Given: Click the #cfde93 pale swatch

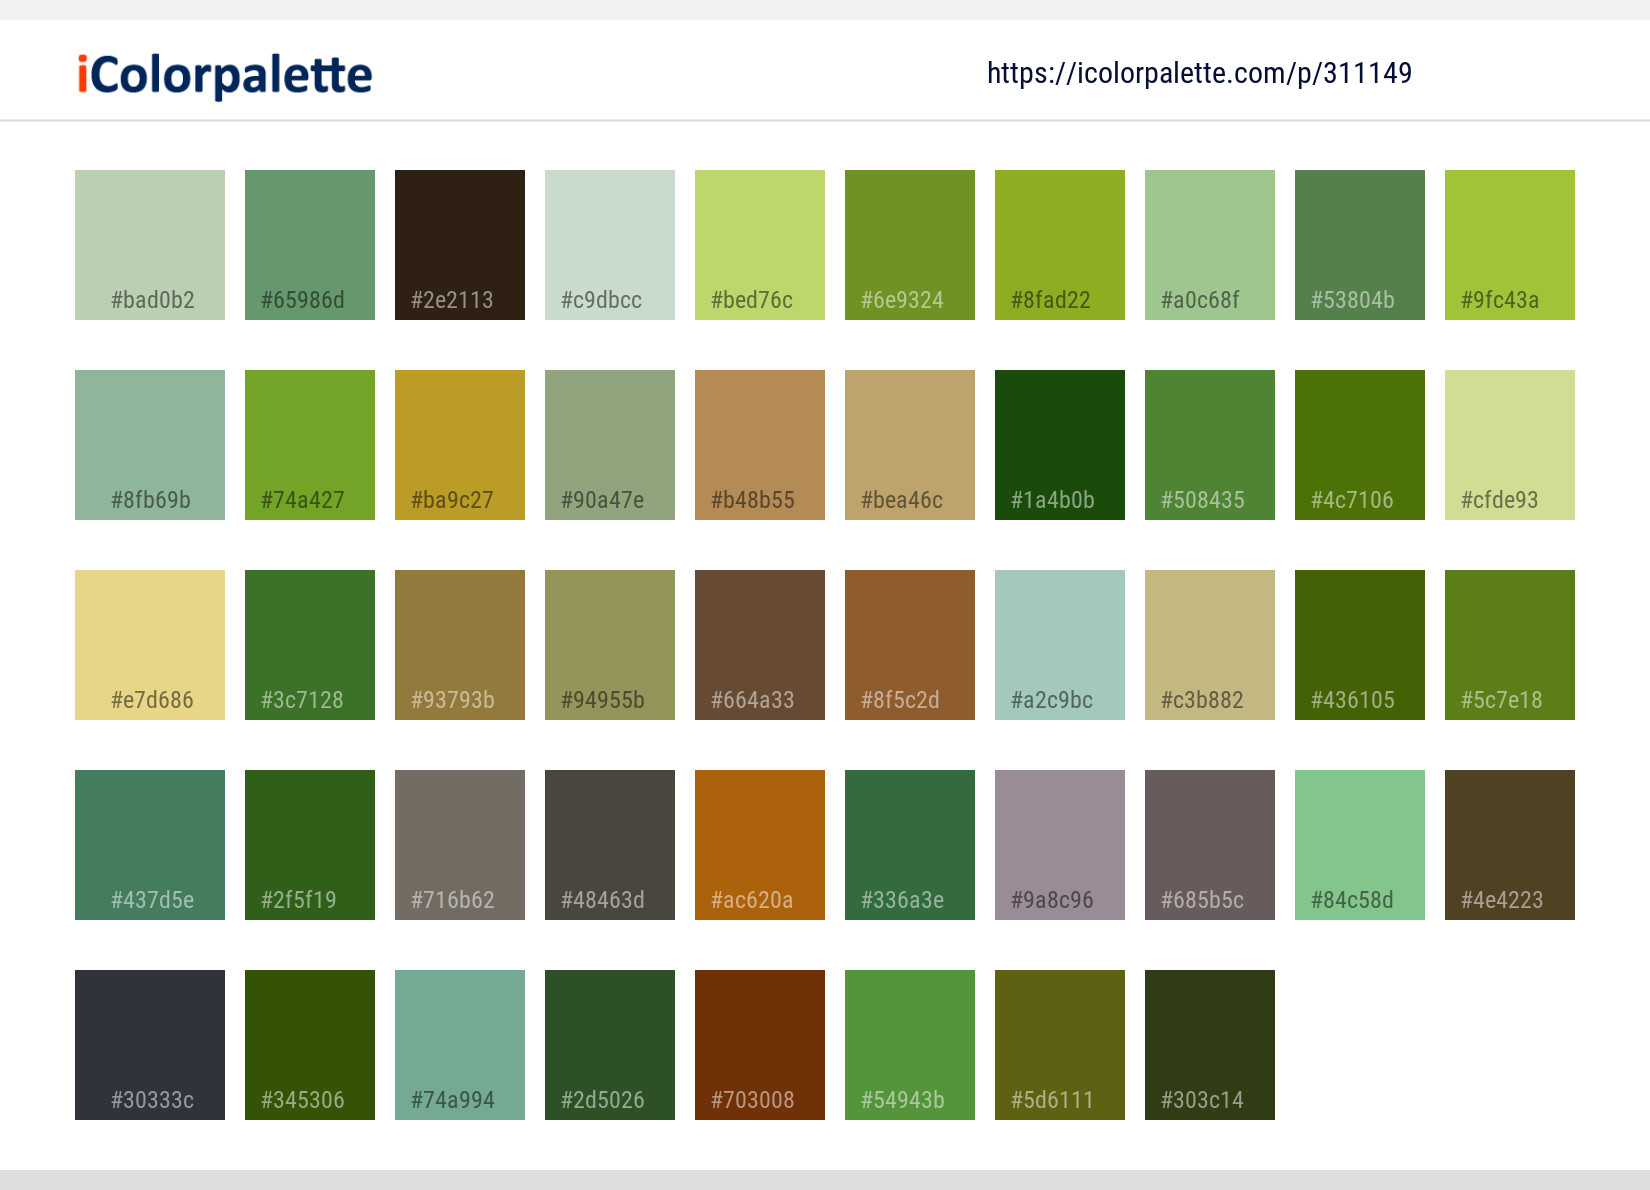Looking at the screenshot, I should 1509,444.
